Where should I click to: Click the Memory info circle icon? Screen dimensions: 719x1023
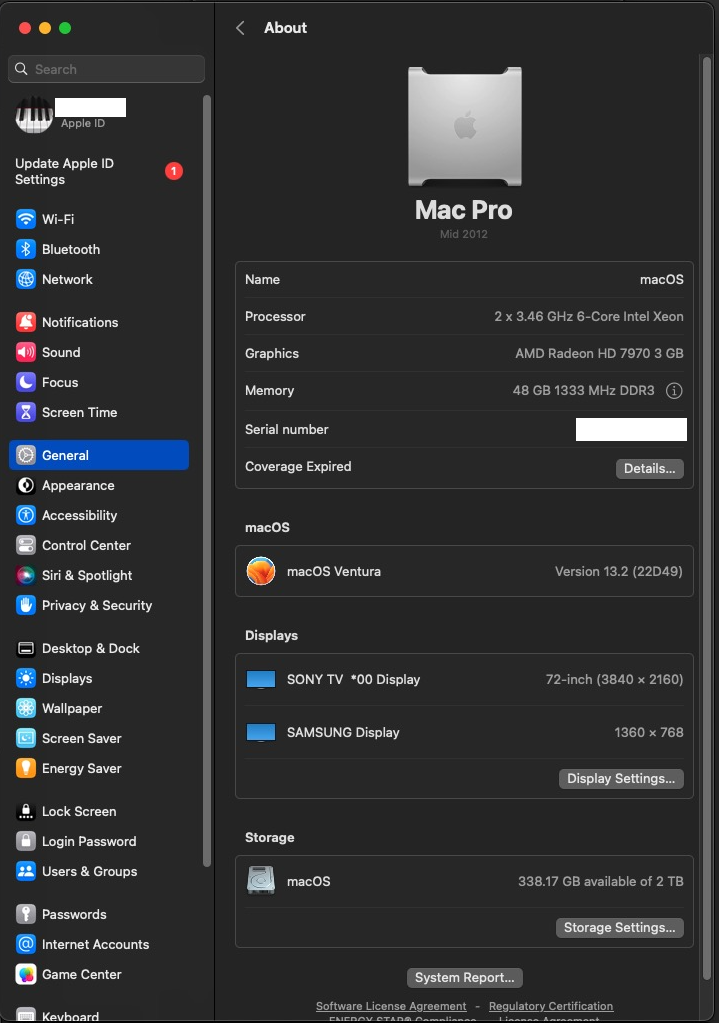tap(674, 391)
